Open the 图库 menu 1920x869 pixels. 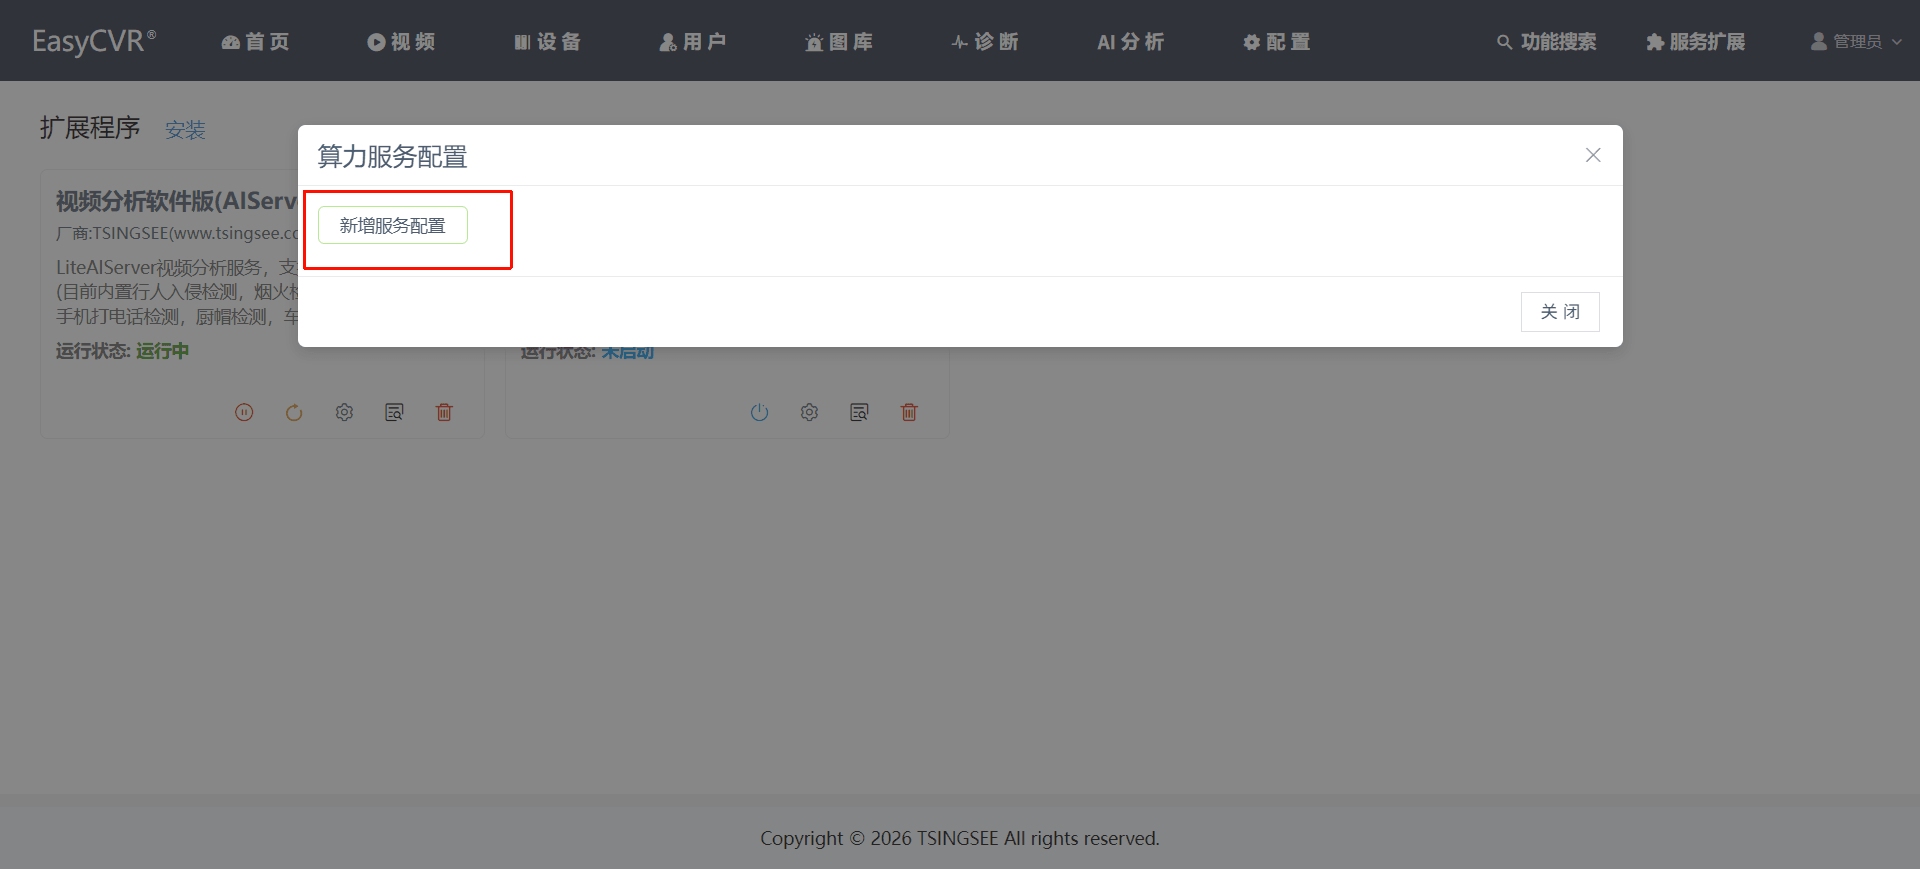[x=839, y=41]
